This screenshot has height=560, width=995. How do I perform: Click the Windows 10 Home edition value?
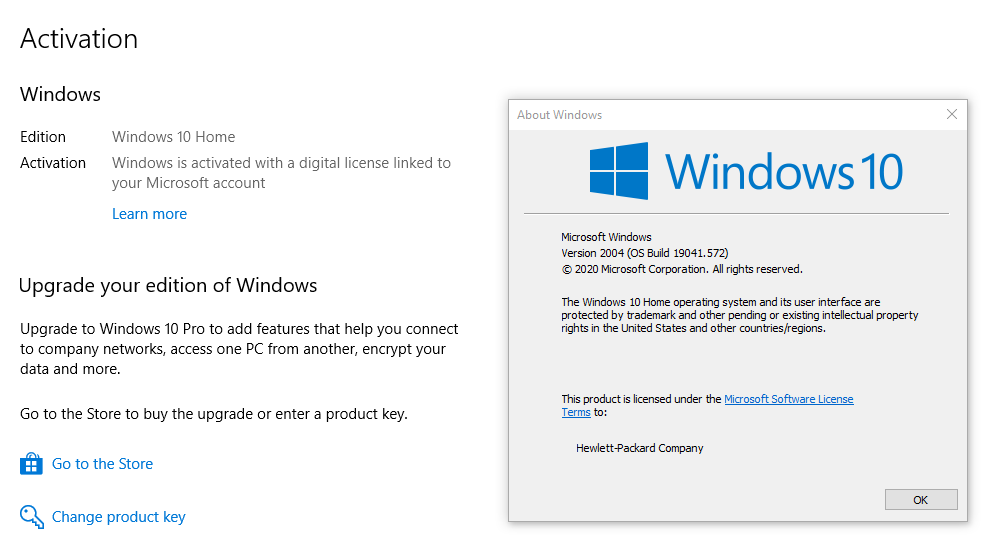(173, 137)
